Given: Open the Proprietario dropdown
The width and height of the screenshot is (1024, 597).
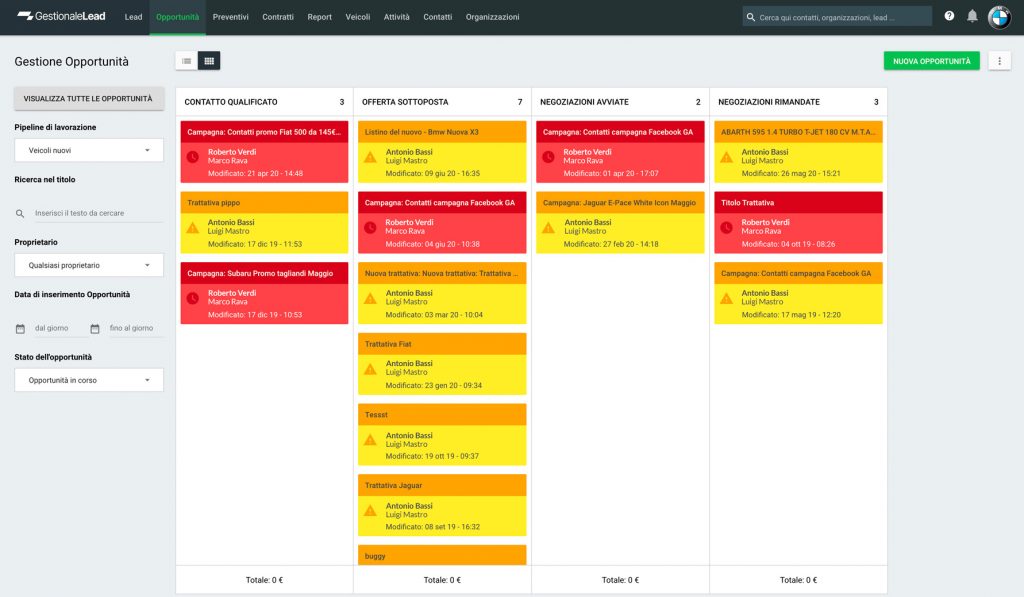Looking at the screenshot, I should 89,265.
